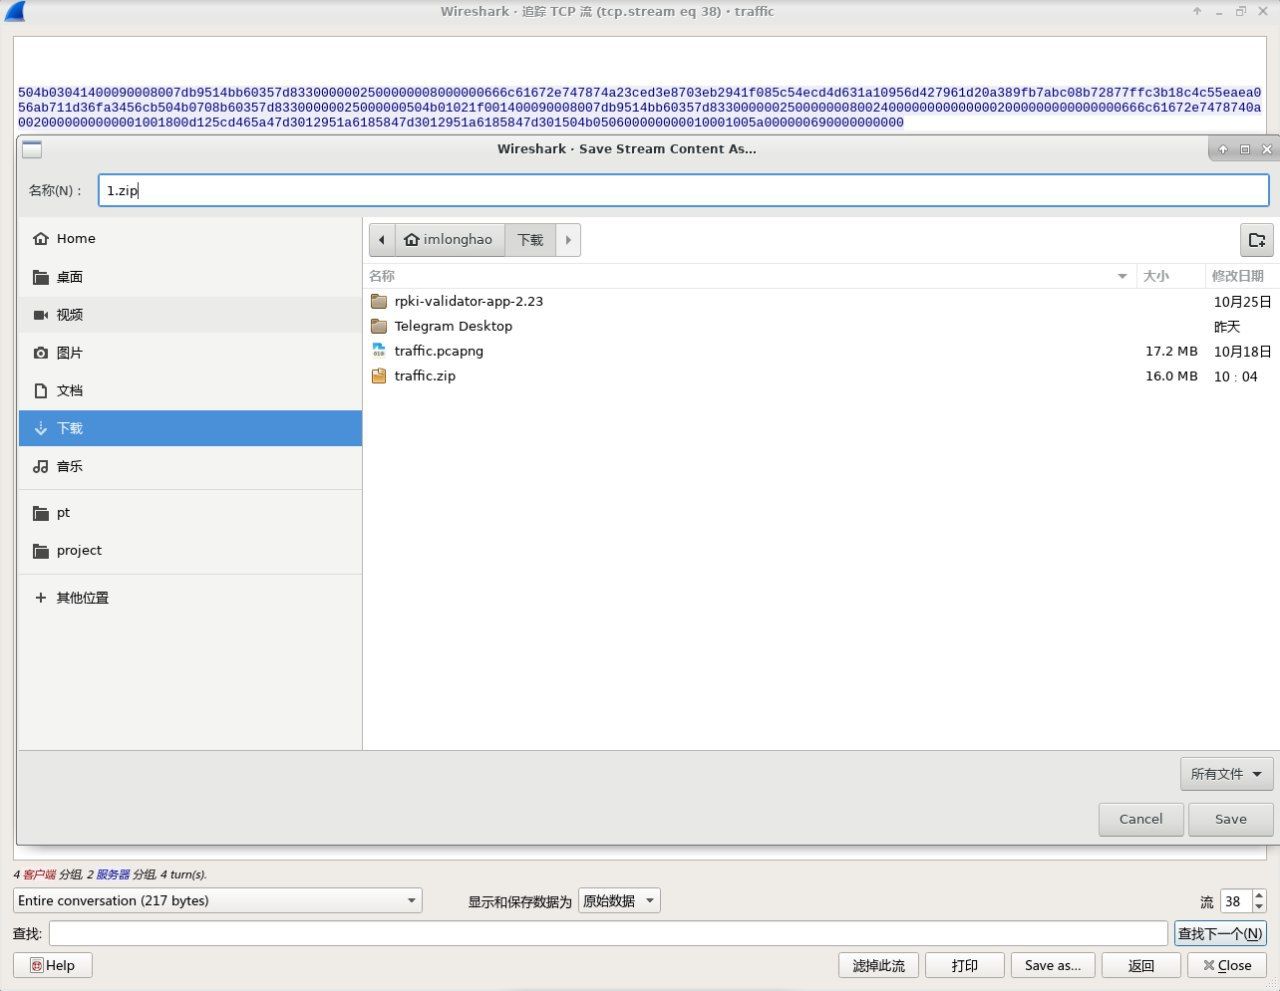Increase the stream number spinner
1280x991 pixels.
click(x=1259, y=896)
